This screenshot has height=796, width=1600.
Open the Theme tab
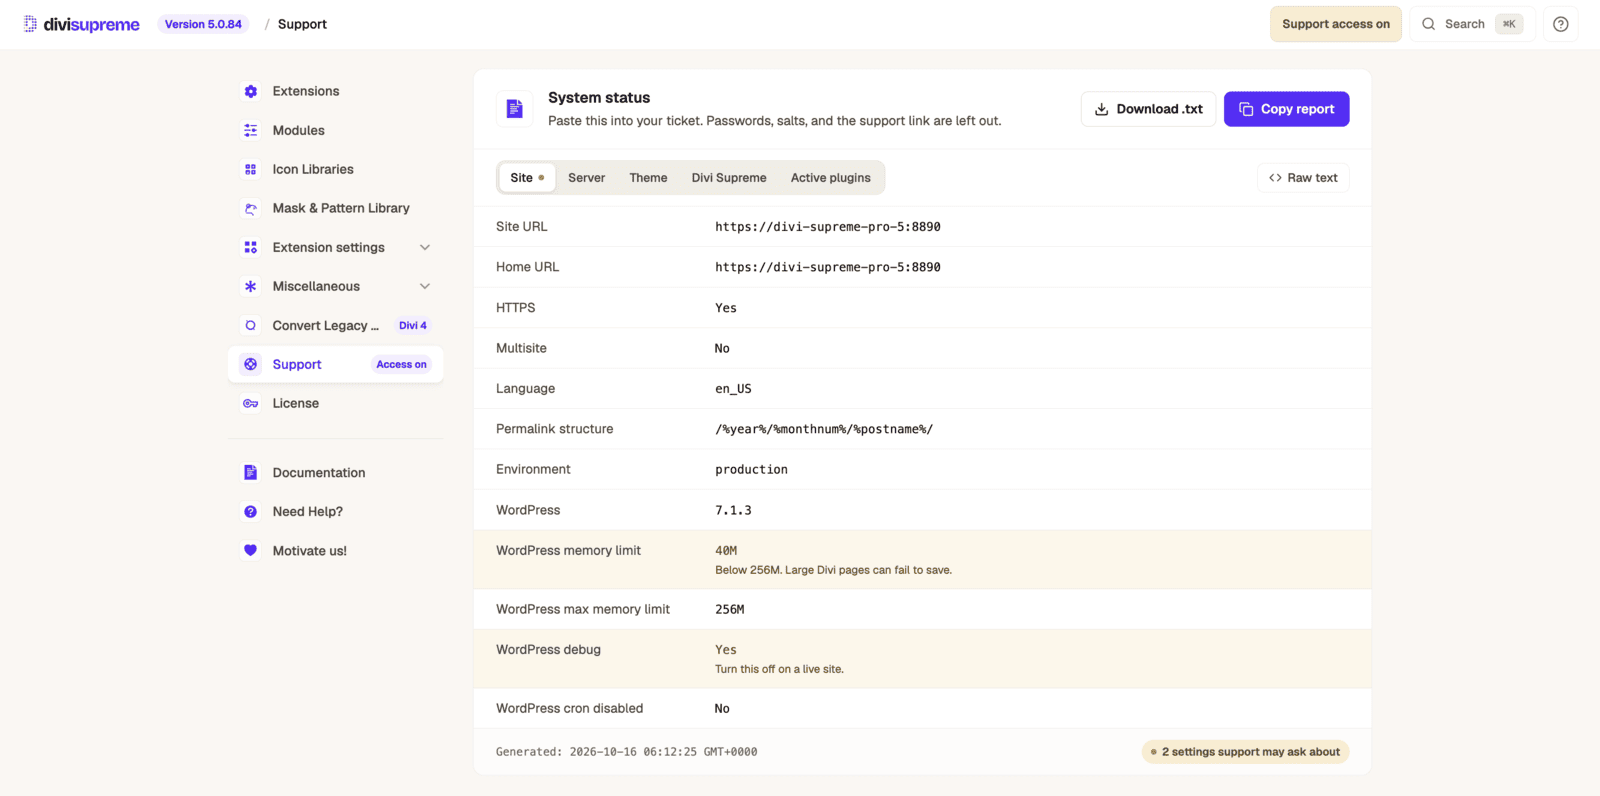pos(648,178)
